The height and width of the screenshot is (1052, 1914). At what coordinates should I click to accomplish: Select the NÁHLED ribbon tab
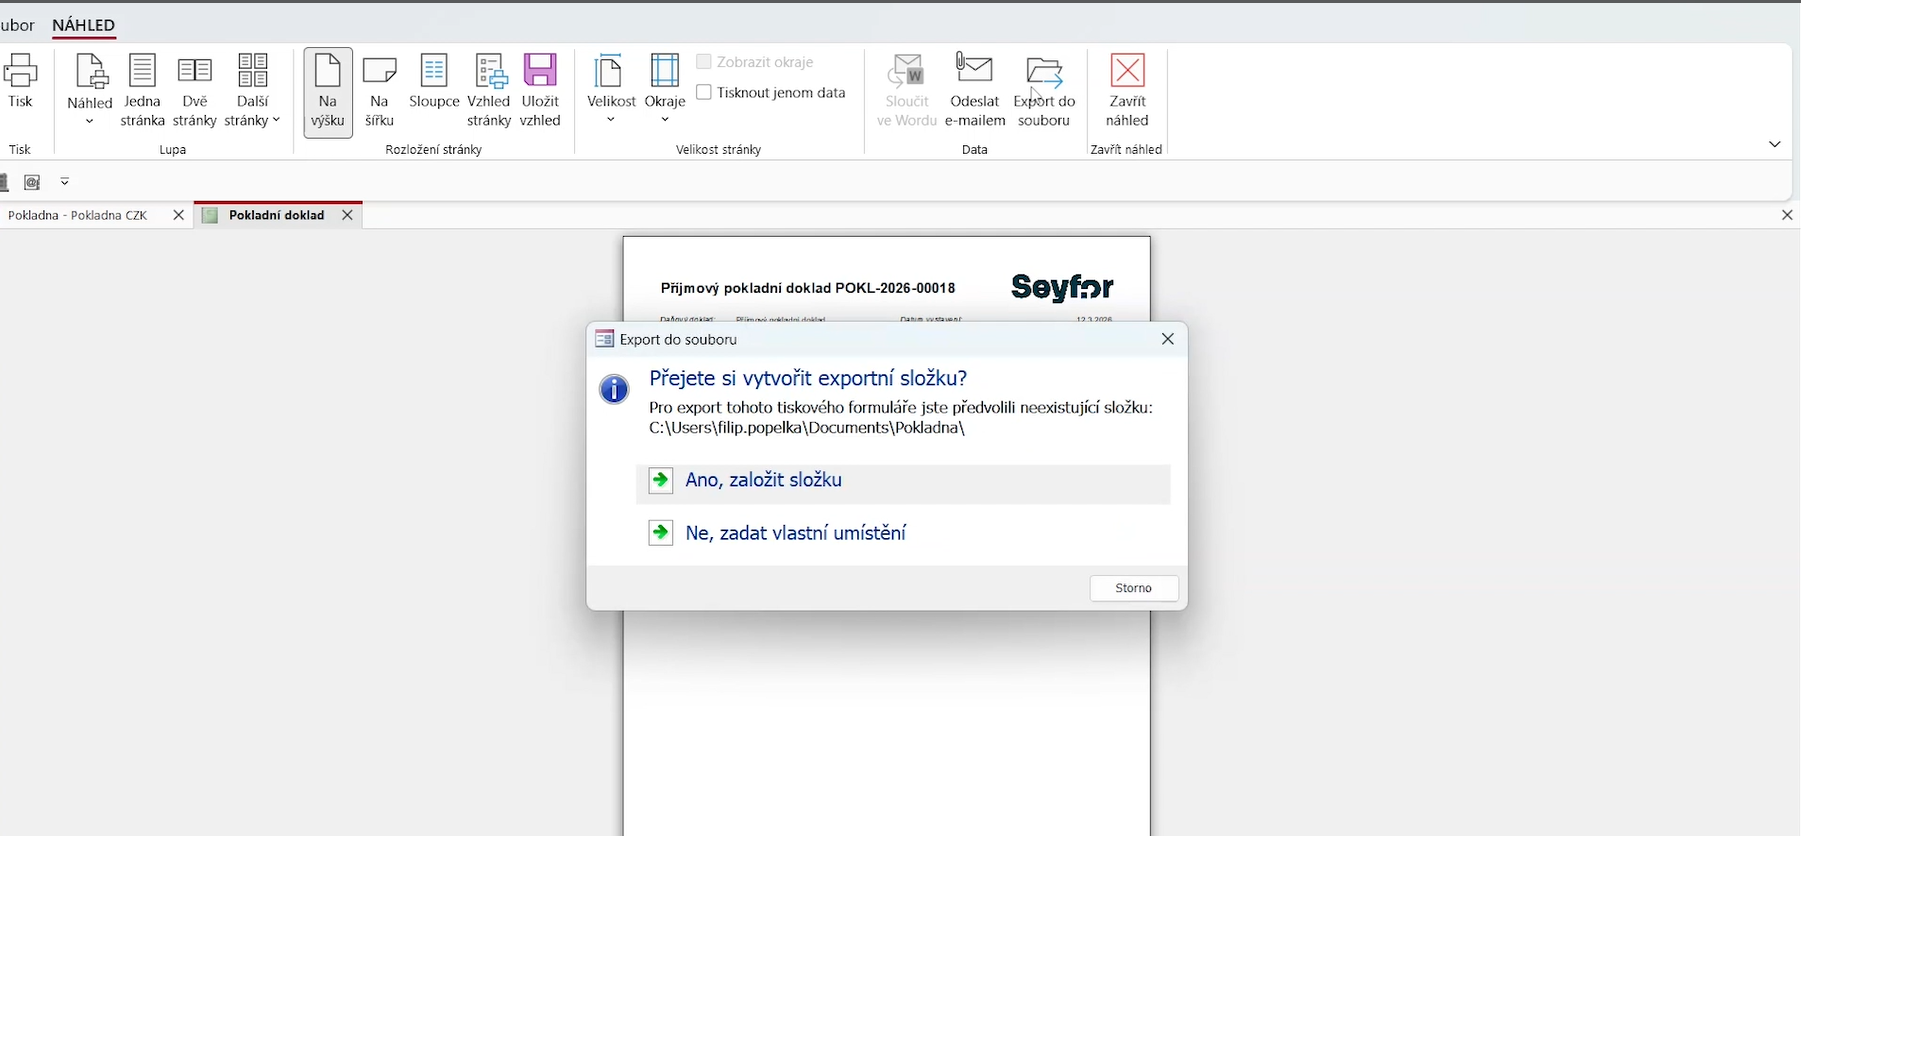coord(83,25)
